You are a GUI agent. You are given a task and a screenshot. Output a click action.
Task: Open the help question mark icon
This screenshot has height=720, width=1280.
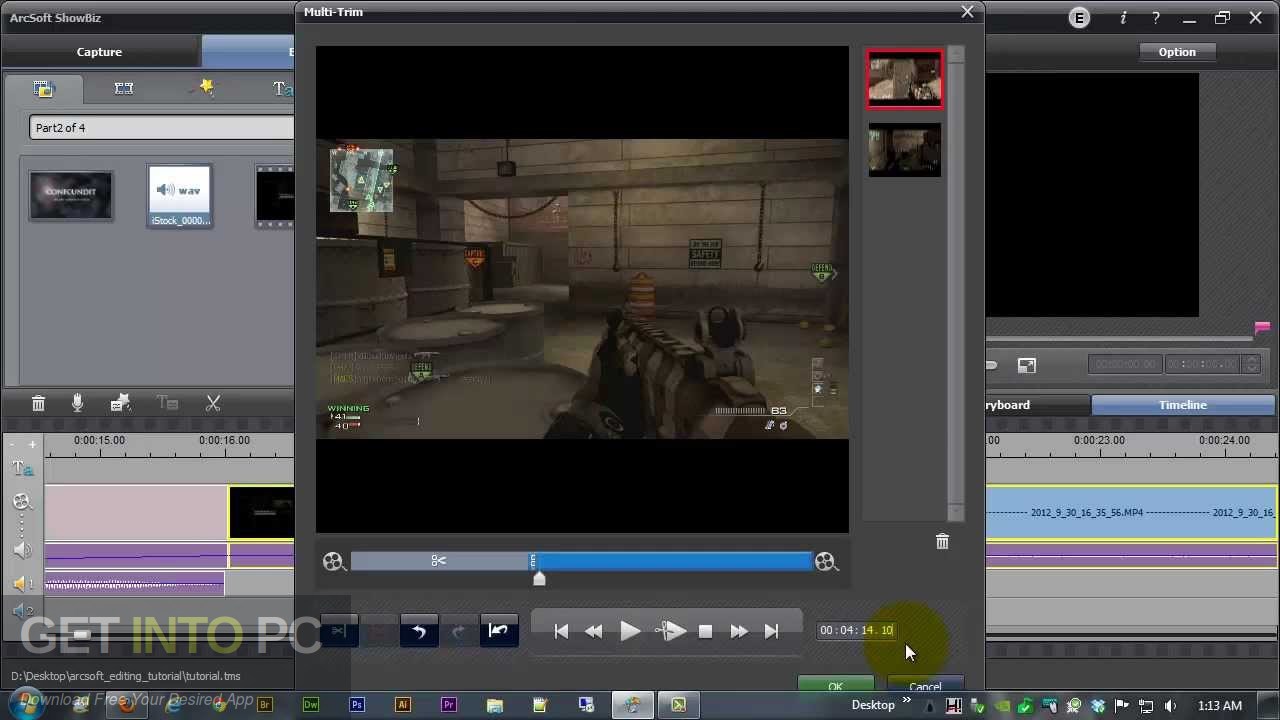(1155, 18)
